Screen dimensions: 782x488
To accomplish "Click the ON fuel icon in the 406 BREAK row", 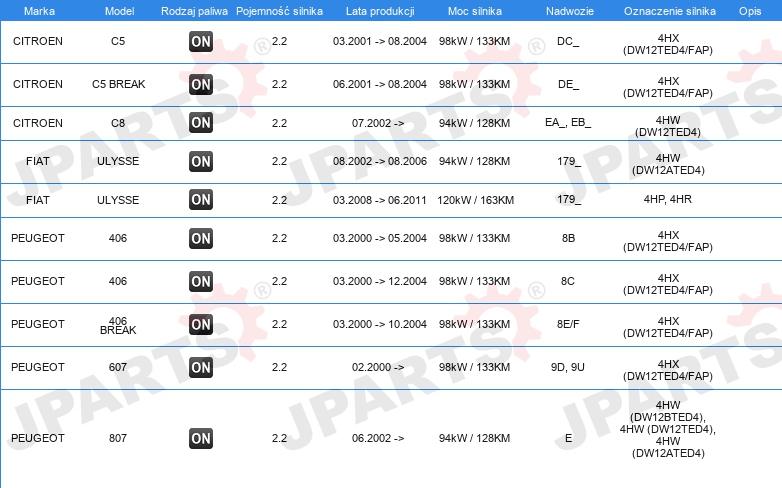I will [201, 324].
